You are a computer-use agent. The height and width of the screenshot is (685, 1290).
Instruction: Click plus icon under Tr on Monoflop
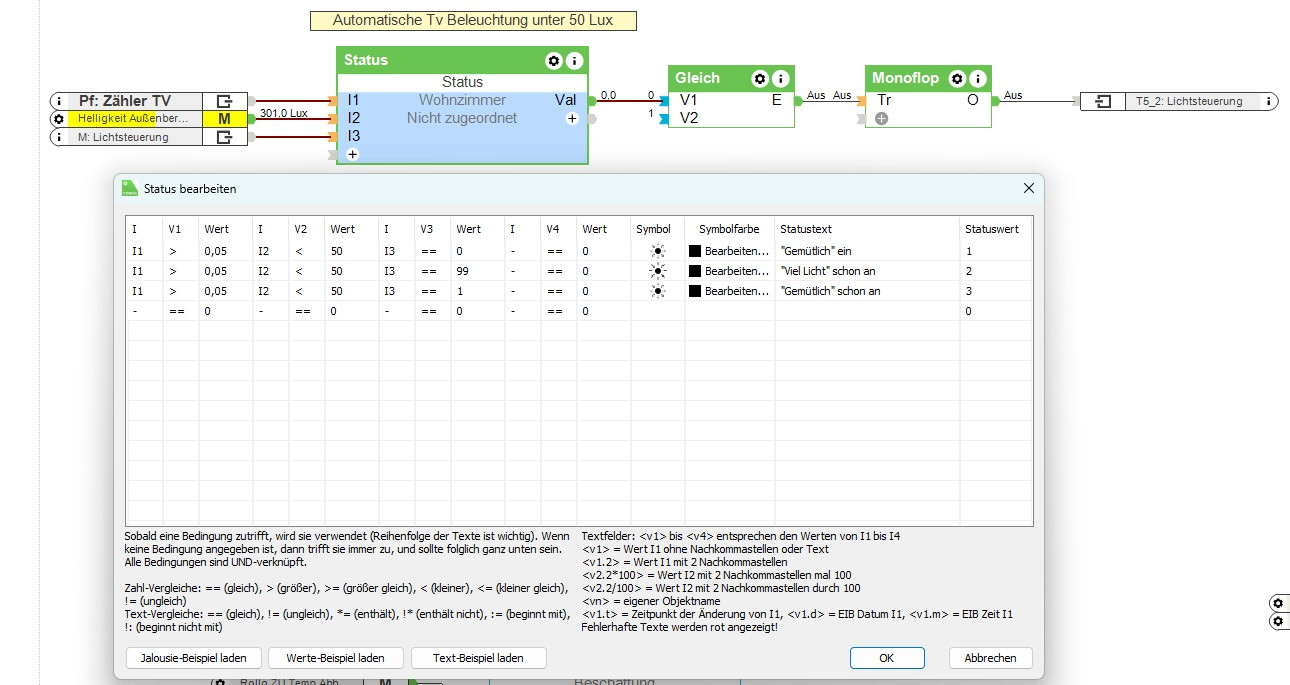click(x=882, y=118)
